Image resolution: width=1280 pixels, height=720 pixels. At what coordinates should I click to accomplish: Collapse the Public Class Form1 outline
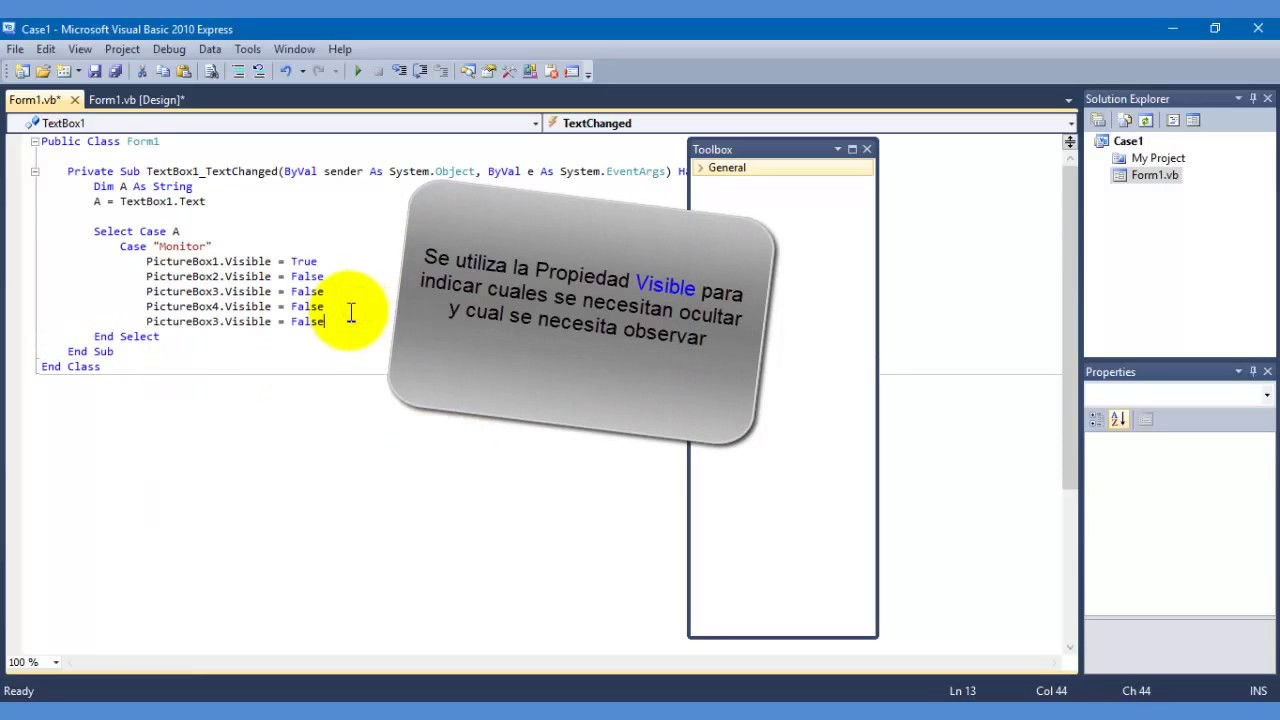pos(35,142)
